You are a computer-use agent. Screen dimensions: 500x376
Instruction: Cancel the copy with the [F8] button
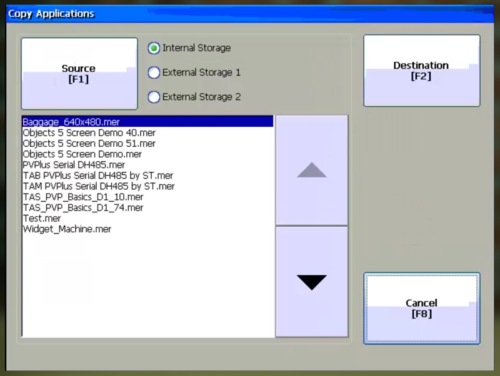(x=422, y=308)
